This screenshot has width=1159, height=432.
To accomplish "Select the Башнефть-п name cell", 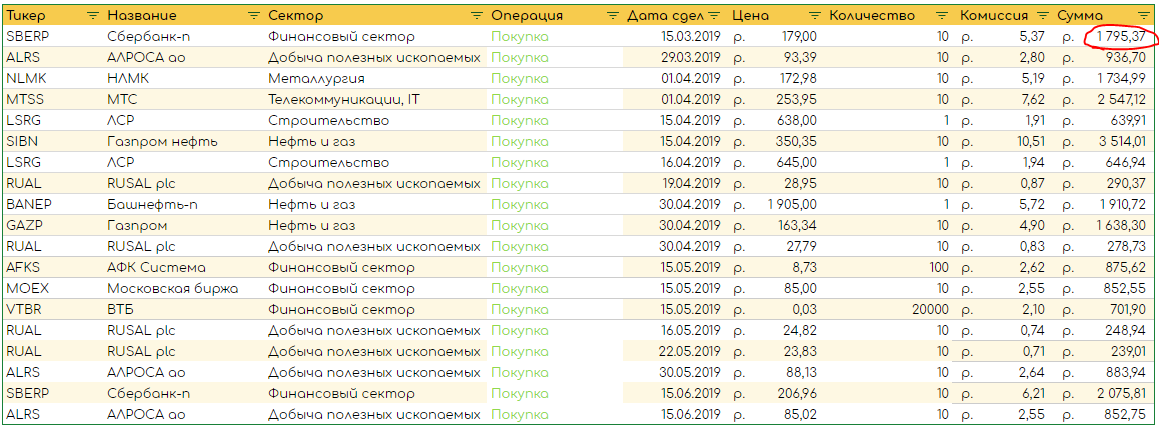I will [183, 204].
